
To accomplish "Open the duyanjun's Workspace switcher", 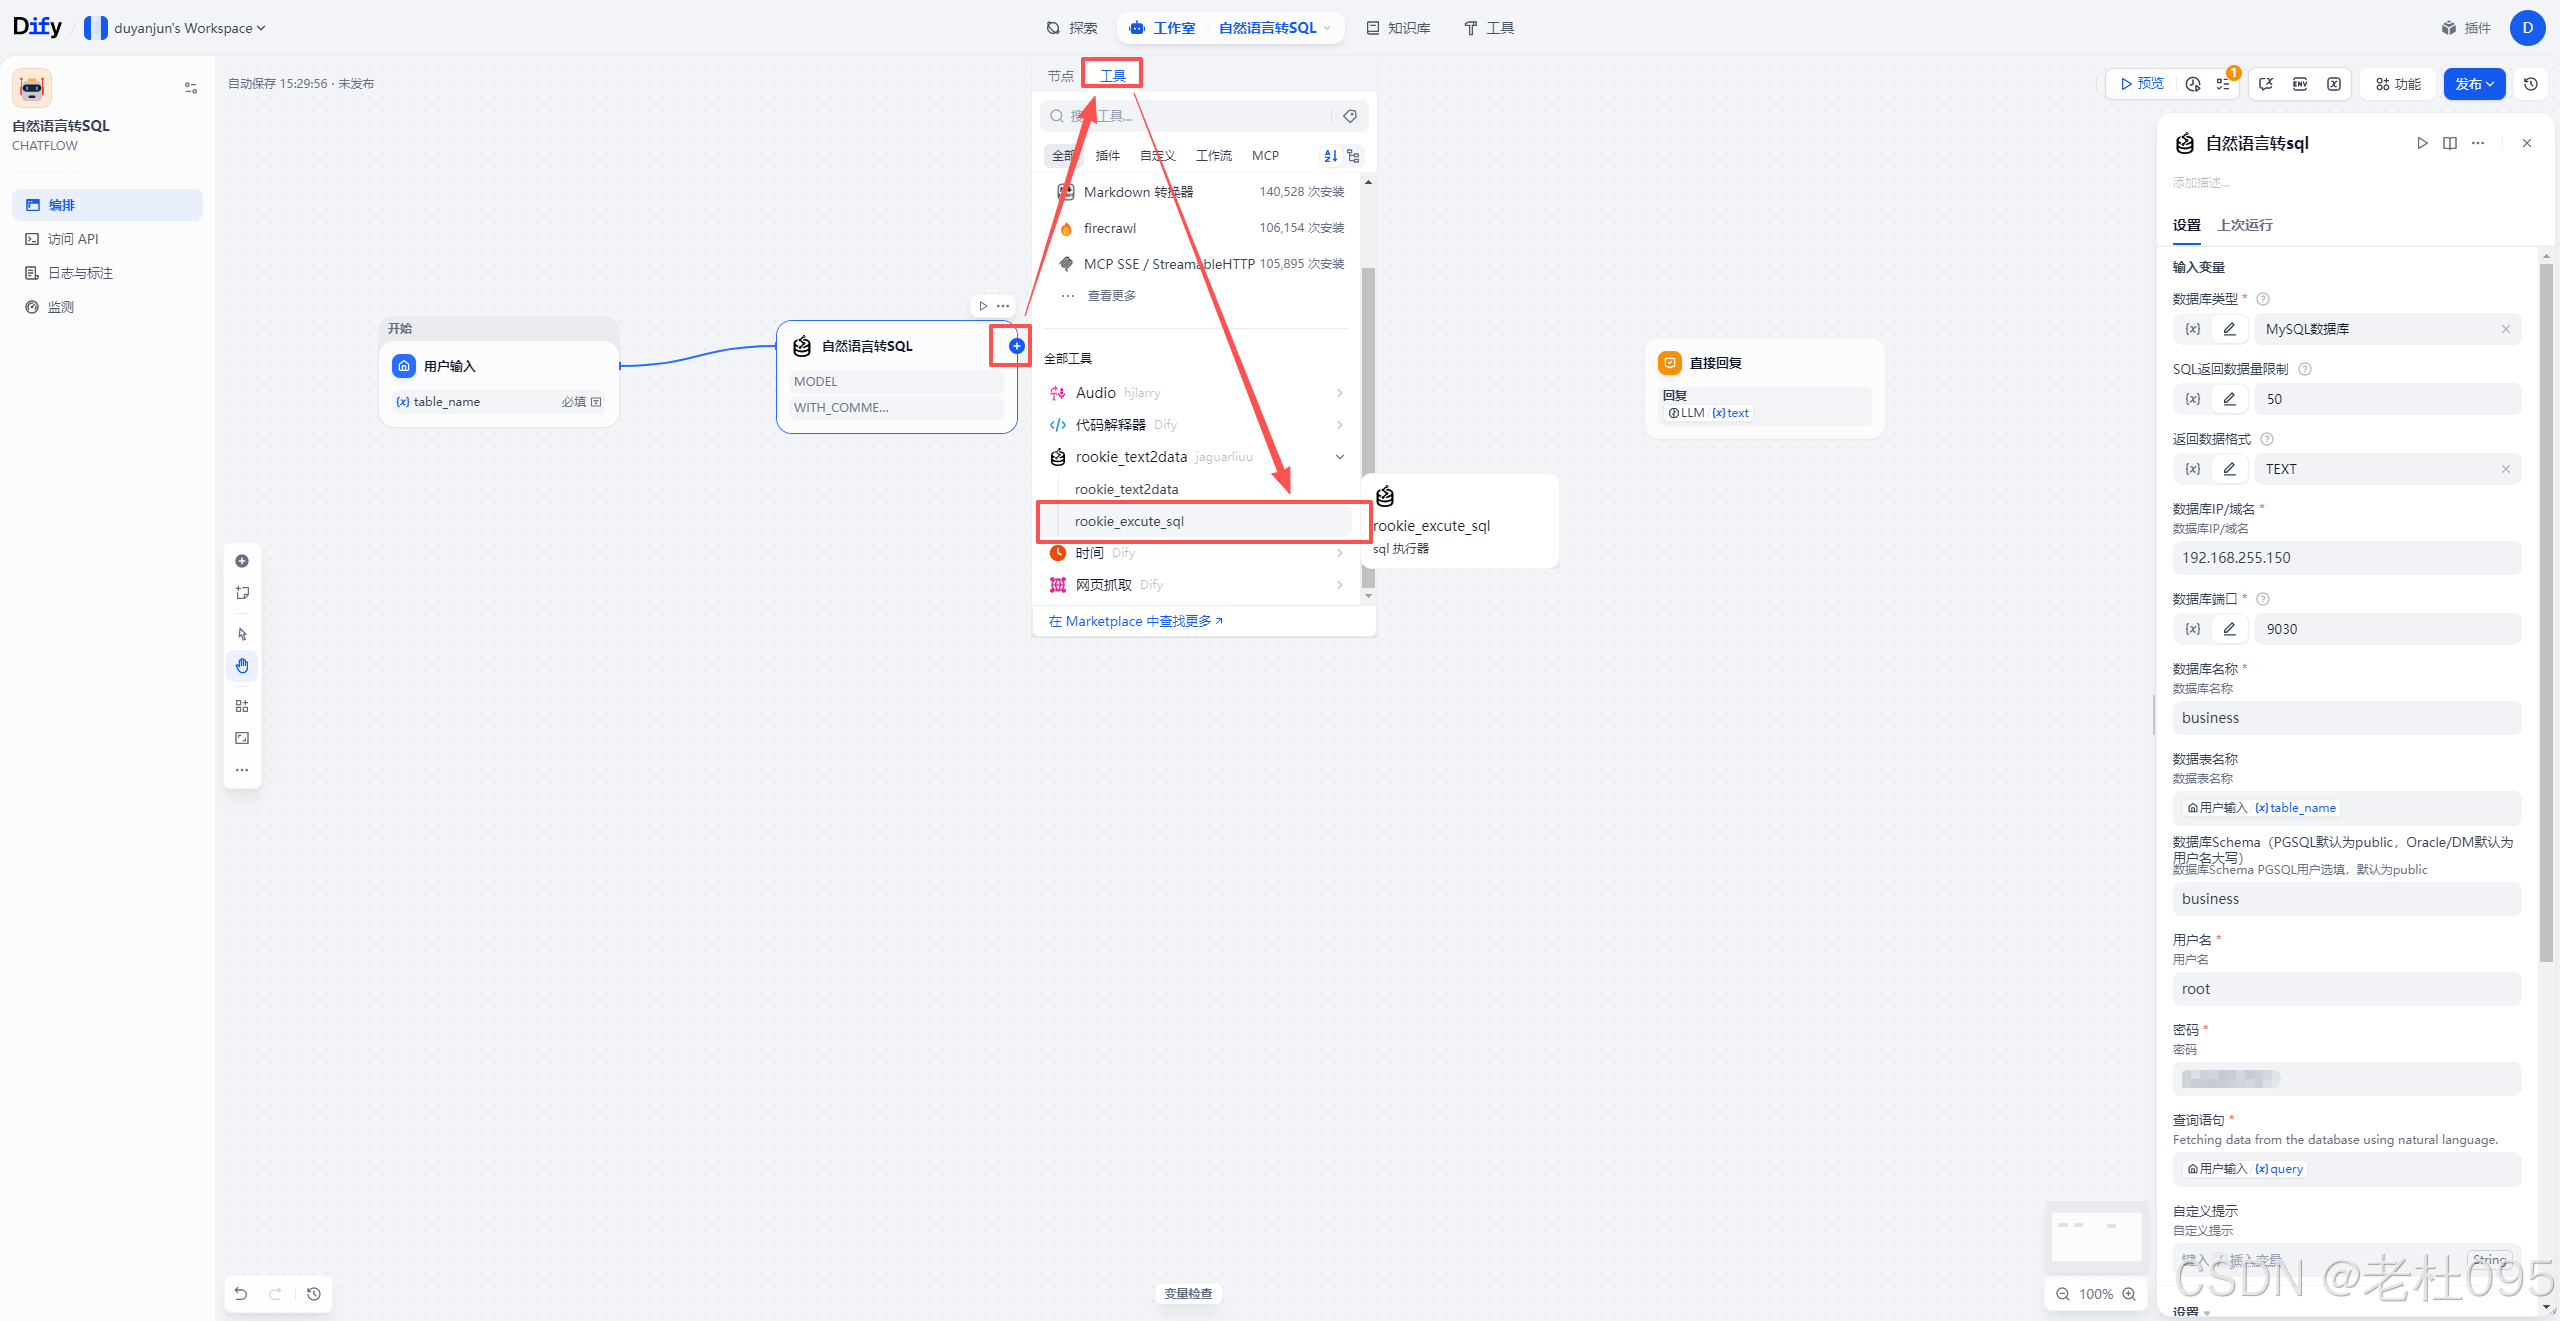I will pyautogui.click(x=176, y=28).
